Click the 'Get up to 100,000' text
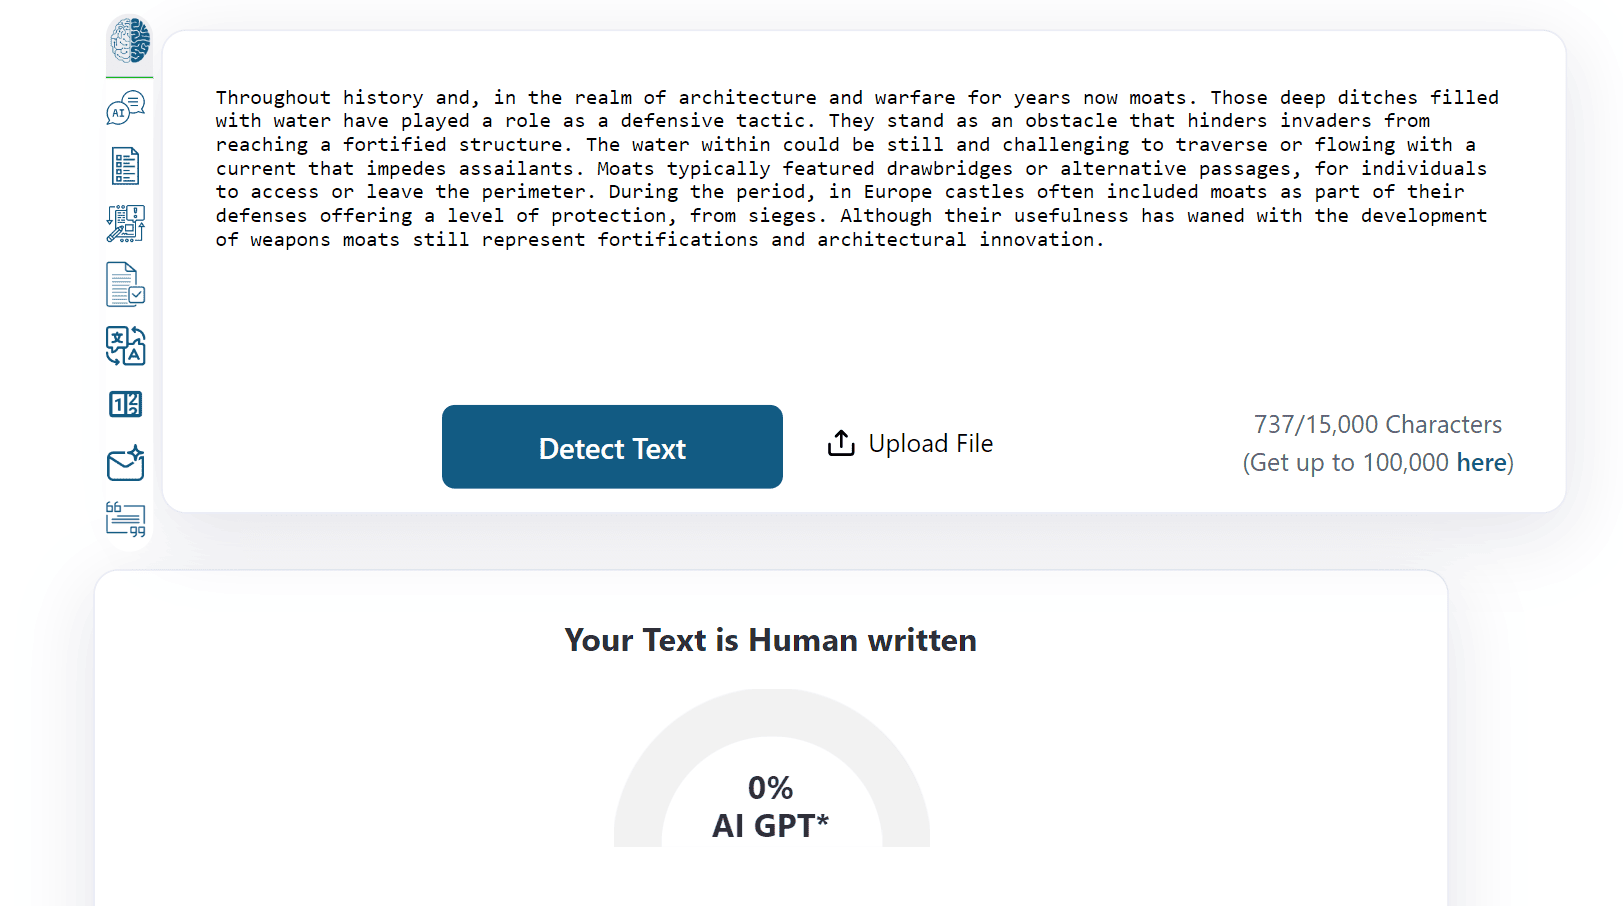 tap(1350, 462)
